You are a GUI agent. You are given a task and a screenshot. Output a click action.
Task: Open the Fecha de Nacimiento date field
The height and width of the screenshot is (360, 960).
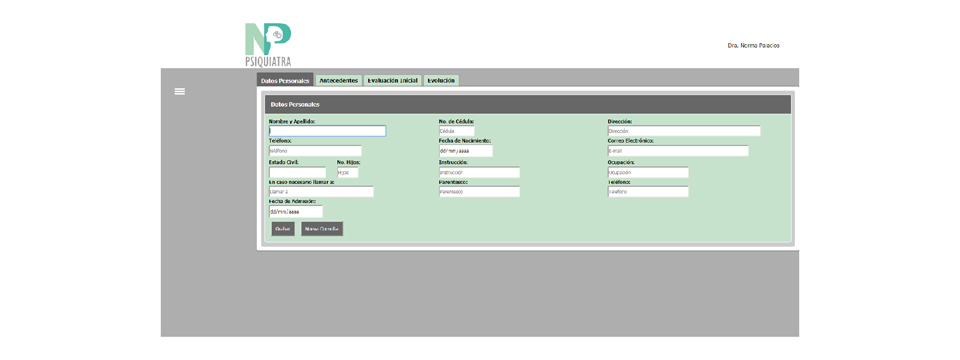click(x=465, y=151)
